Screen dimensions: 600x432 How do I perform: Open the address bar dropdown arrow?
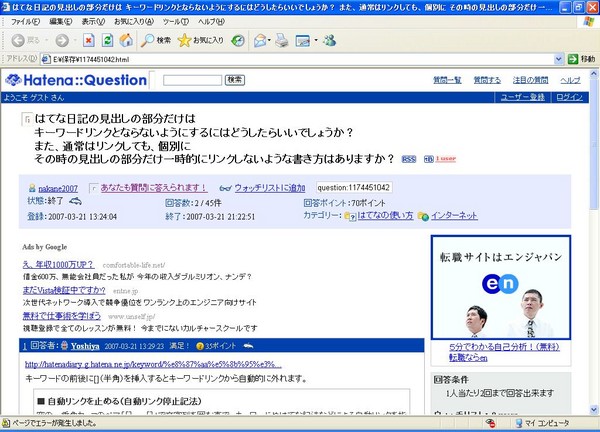[x=558, y=59]
